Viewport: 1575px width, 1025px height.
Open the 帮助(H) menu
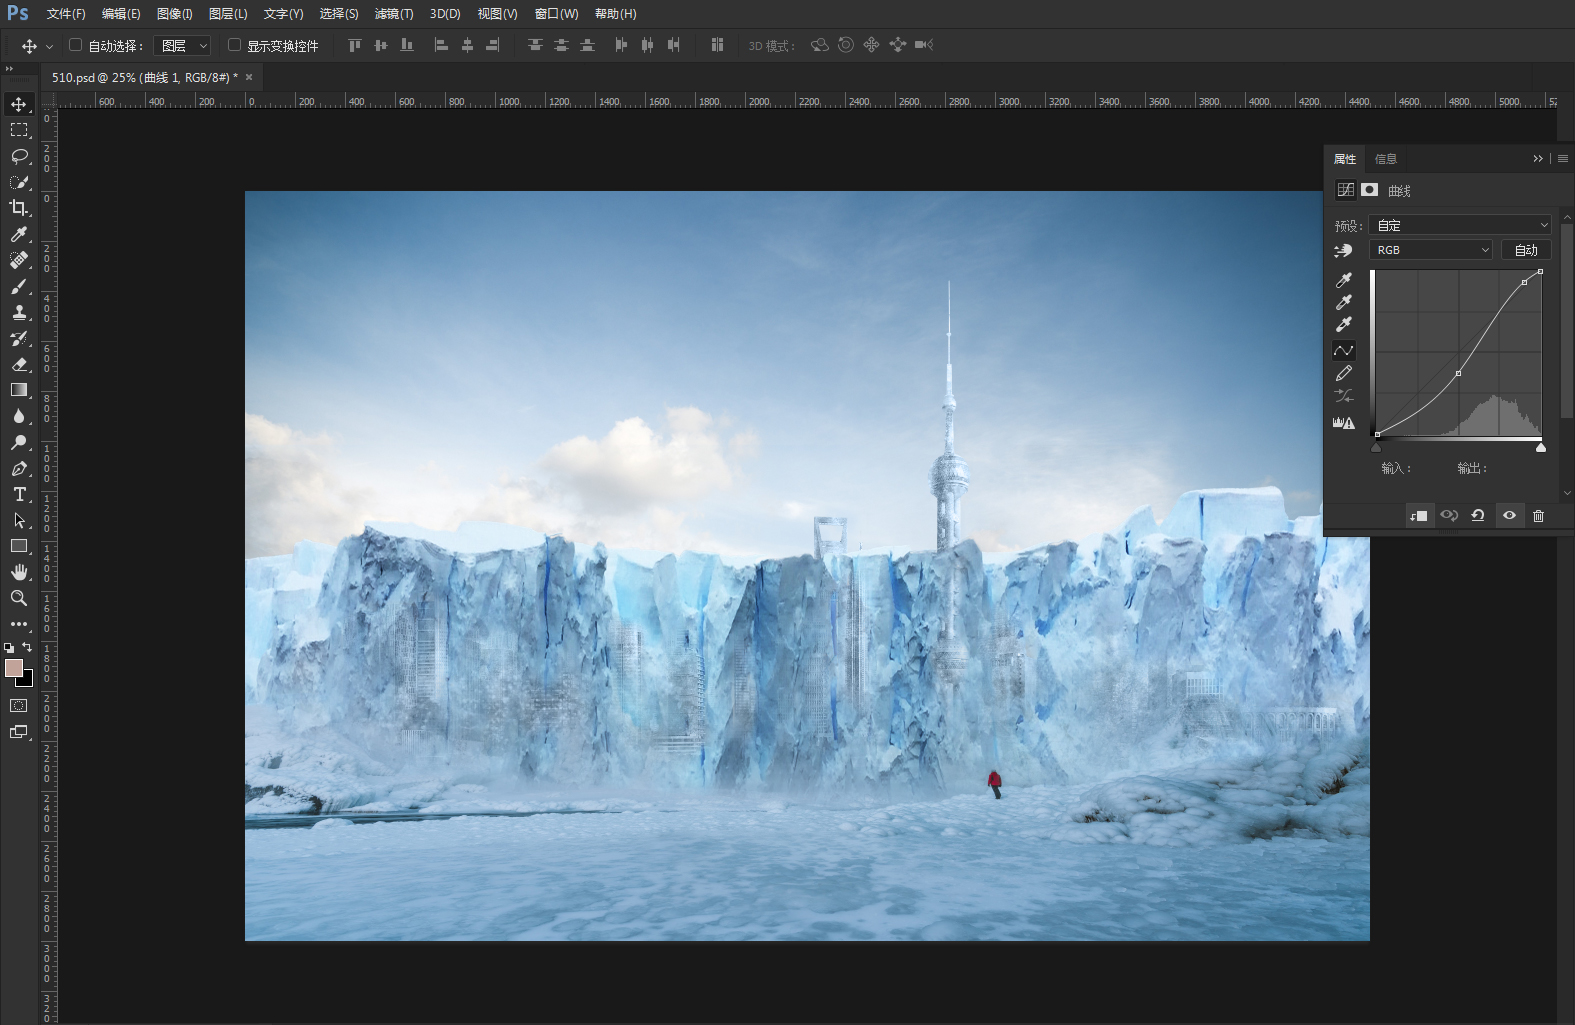615,14
